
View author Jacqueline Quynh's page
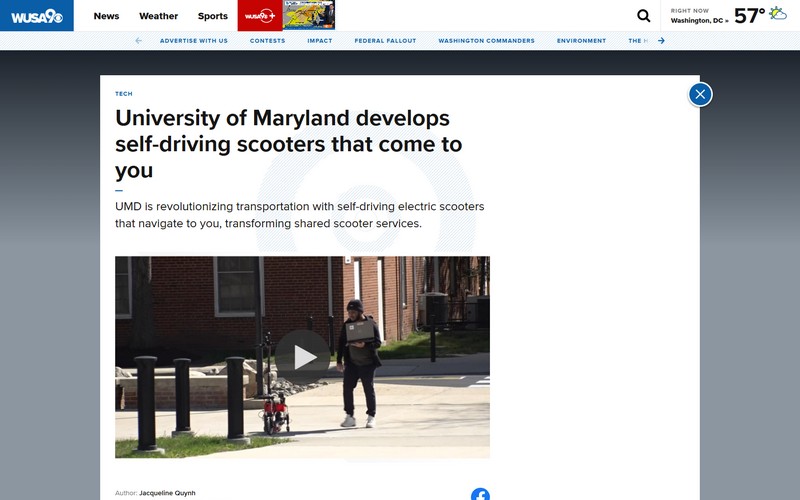tap(167, 493)
